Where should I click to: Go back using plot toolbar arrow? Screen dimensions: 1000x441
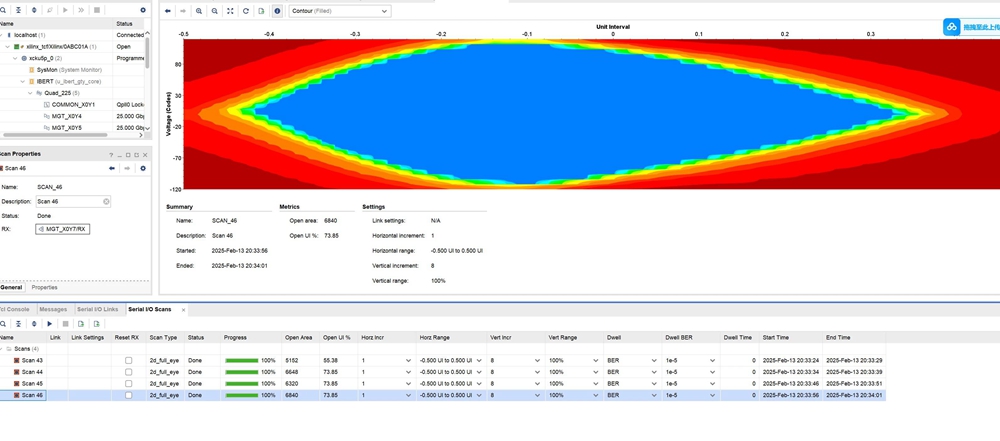tap(168, 11)
